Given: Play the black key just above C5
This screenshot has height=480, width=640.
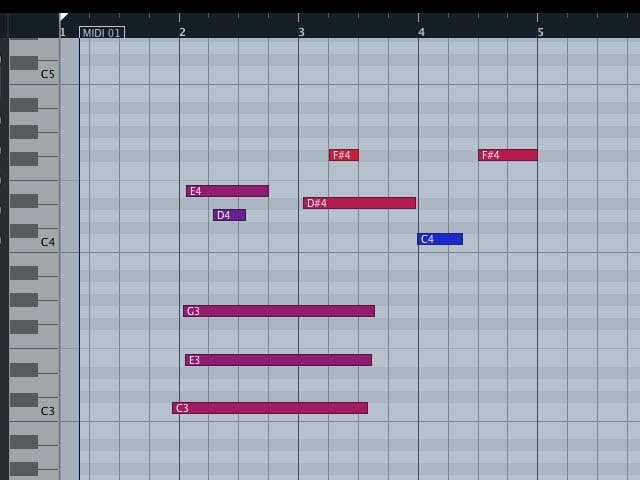Looking at the screenshot, I should (24, 63).
